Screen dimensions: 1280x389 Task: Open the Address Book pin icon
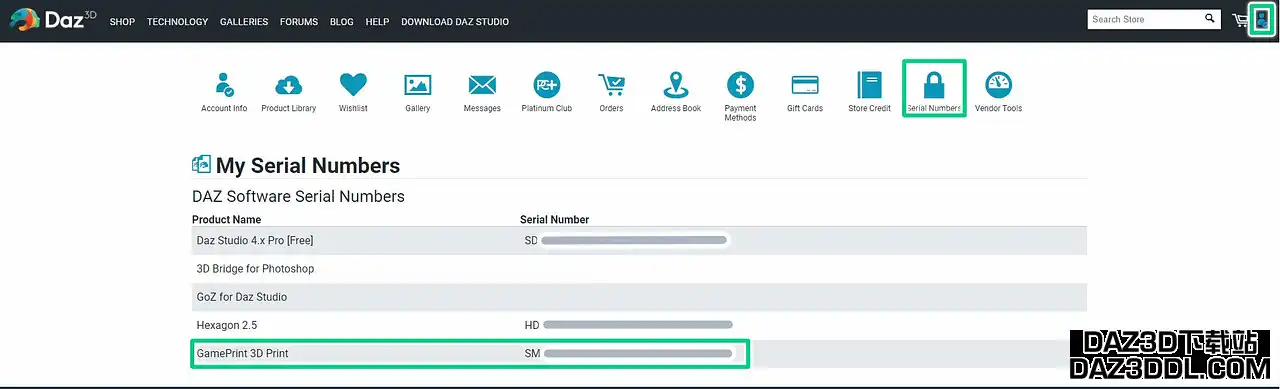pyautogui.click(x=676, y=85)
